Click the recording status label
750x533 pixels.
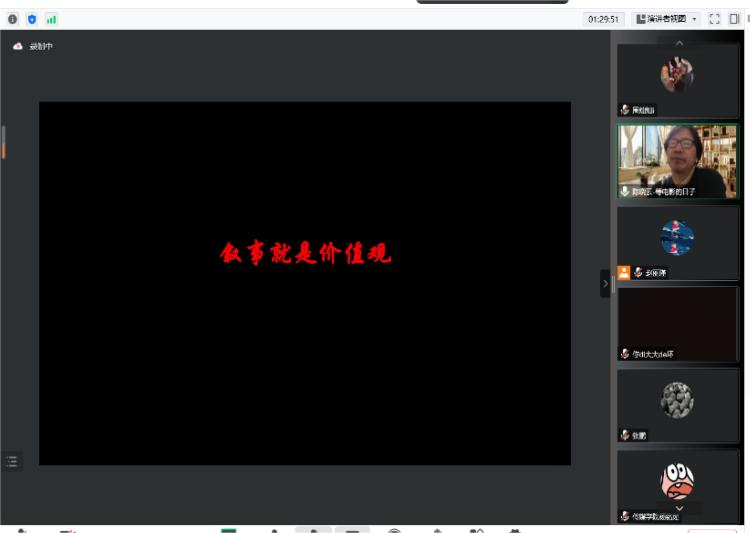[40, 47]
